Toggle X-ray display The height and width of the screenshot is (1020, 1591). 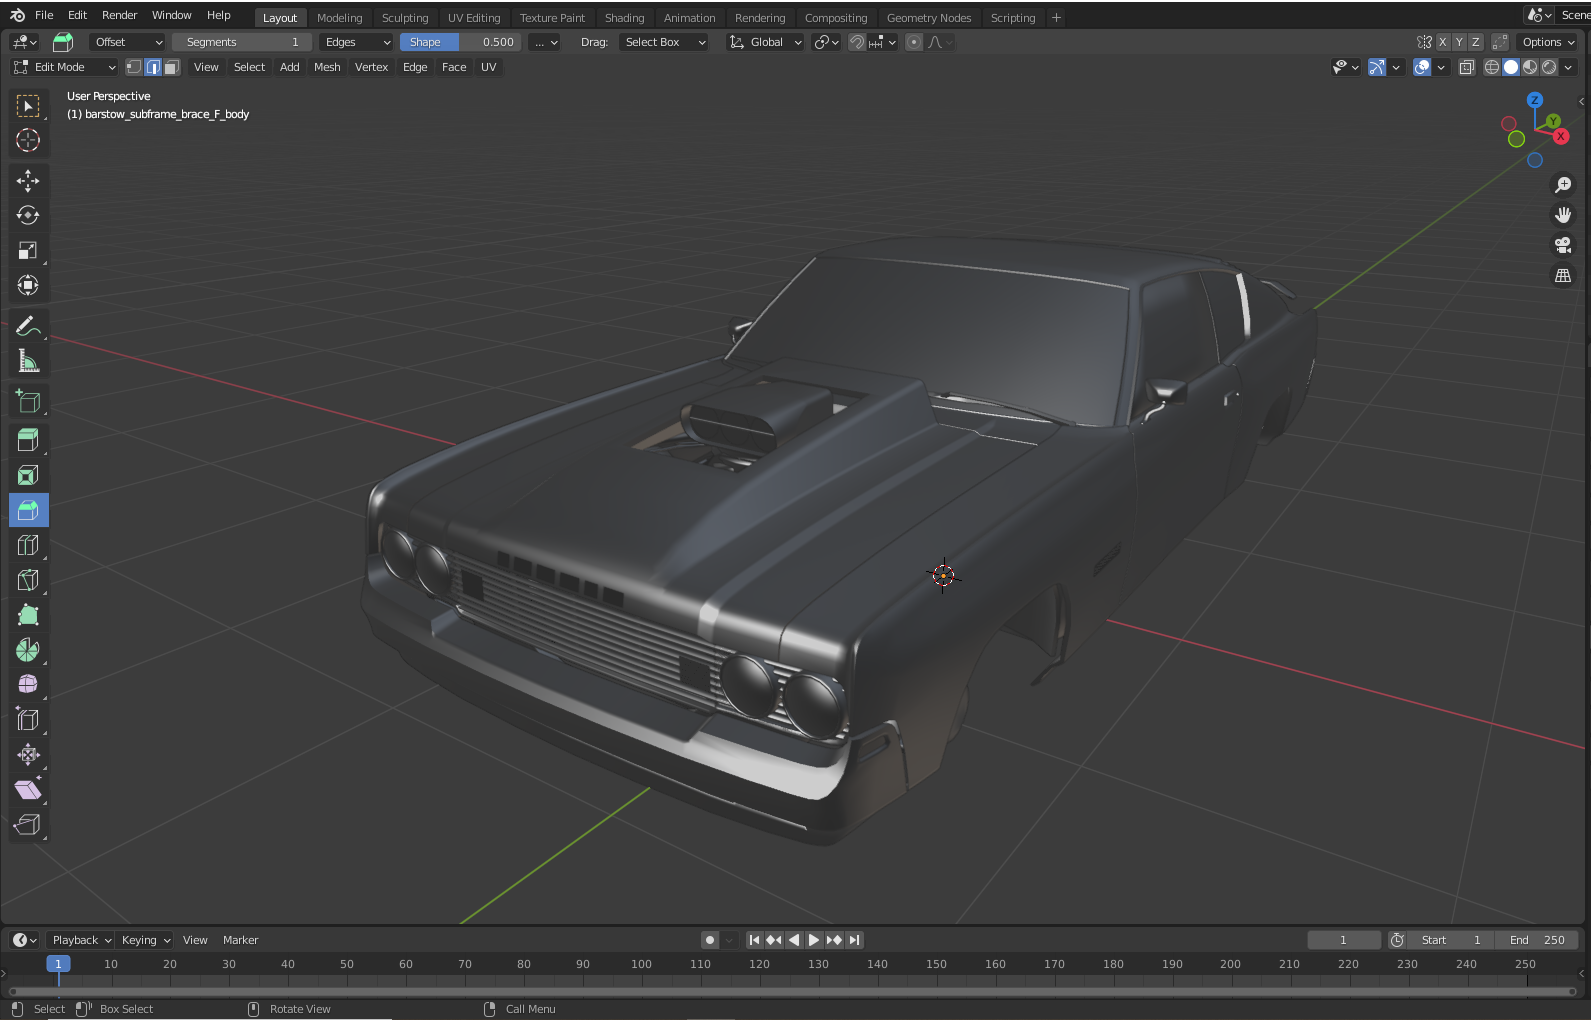pyautogui.click(x=1467, y=67)
